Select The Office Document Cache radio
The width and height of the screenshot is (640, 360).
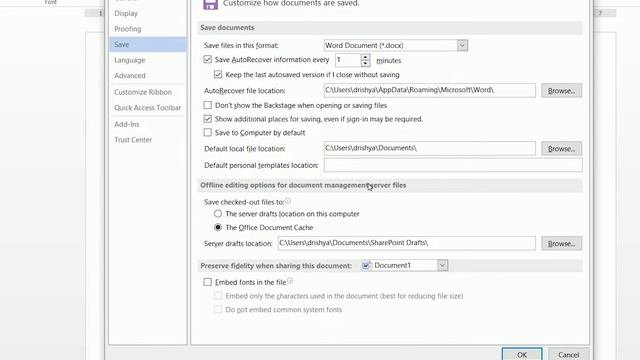point(218,227)
